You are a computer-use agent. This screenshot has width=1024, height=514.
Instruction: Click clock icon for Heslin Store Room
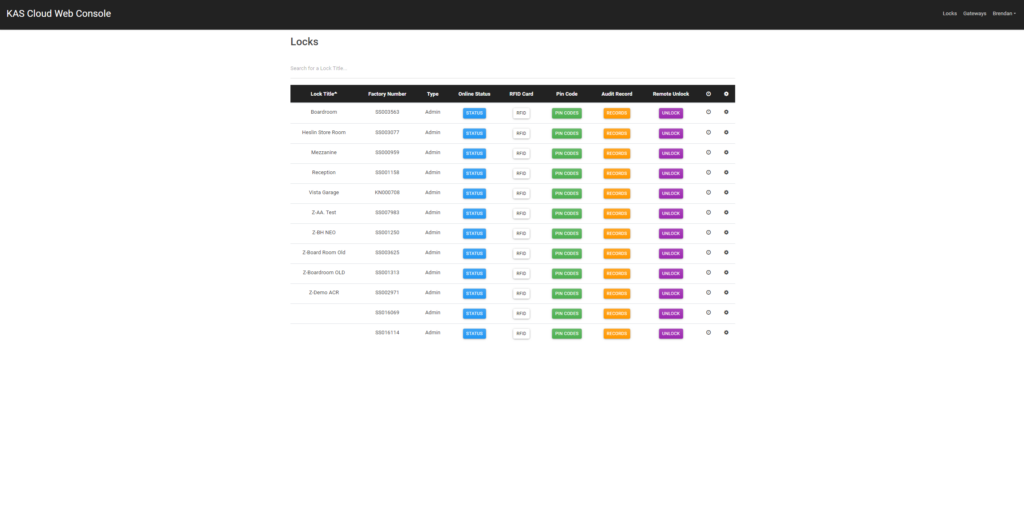(708, 132)
